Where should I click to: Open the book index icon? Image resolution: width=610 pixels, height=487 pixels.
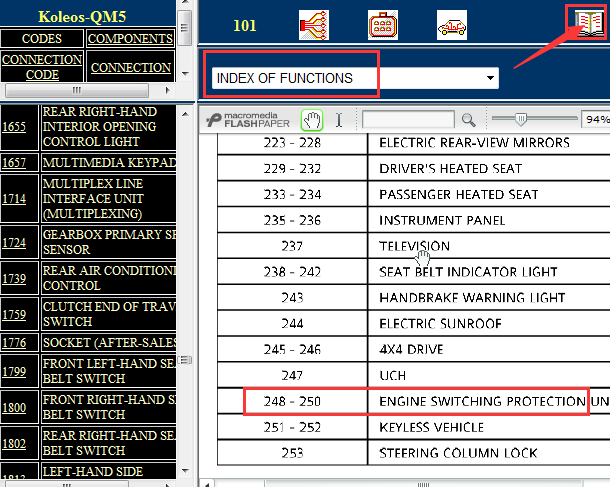584,22
